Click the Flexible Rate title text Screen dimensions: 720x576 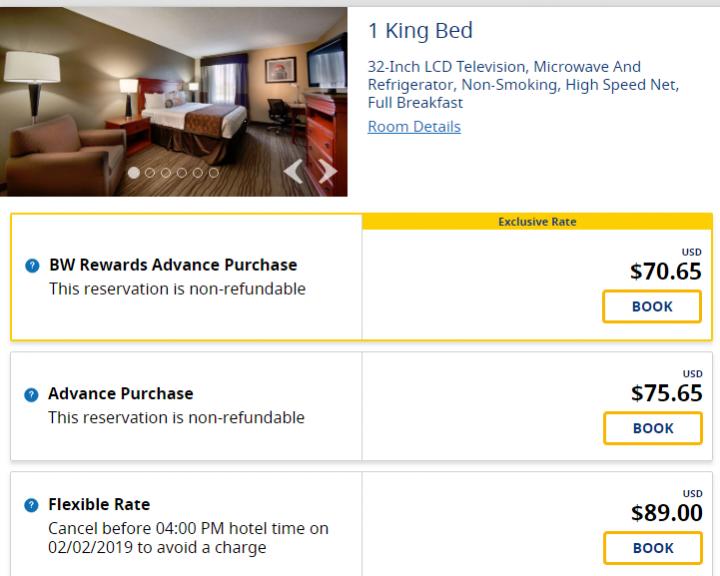(99, 505)
